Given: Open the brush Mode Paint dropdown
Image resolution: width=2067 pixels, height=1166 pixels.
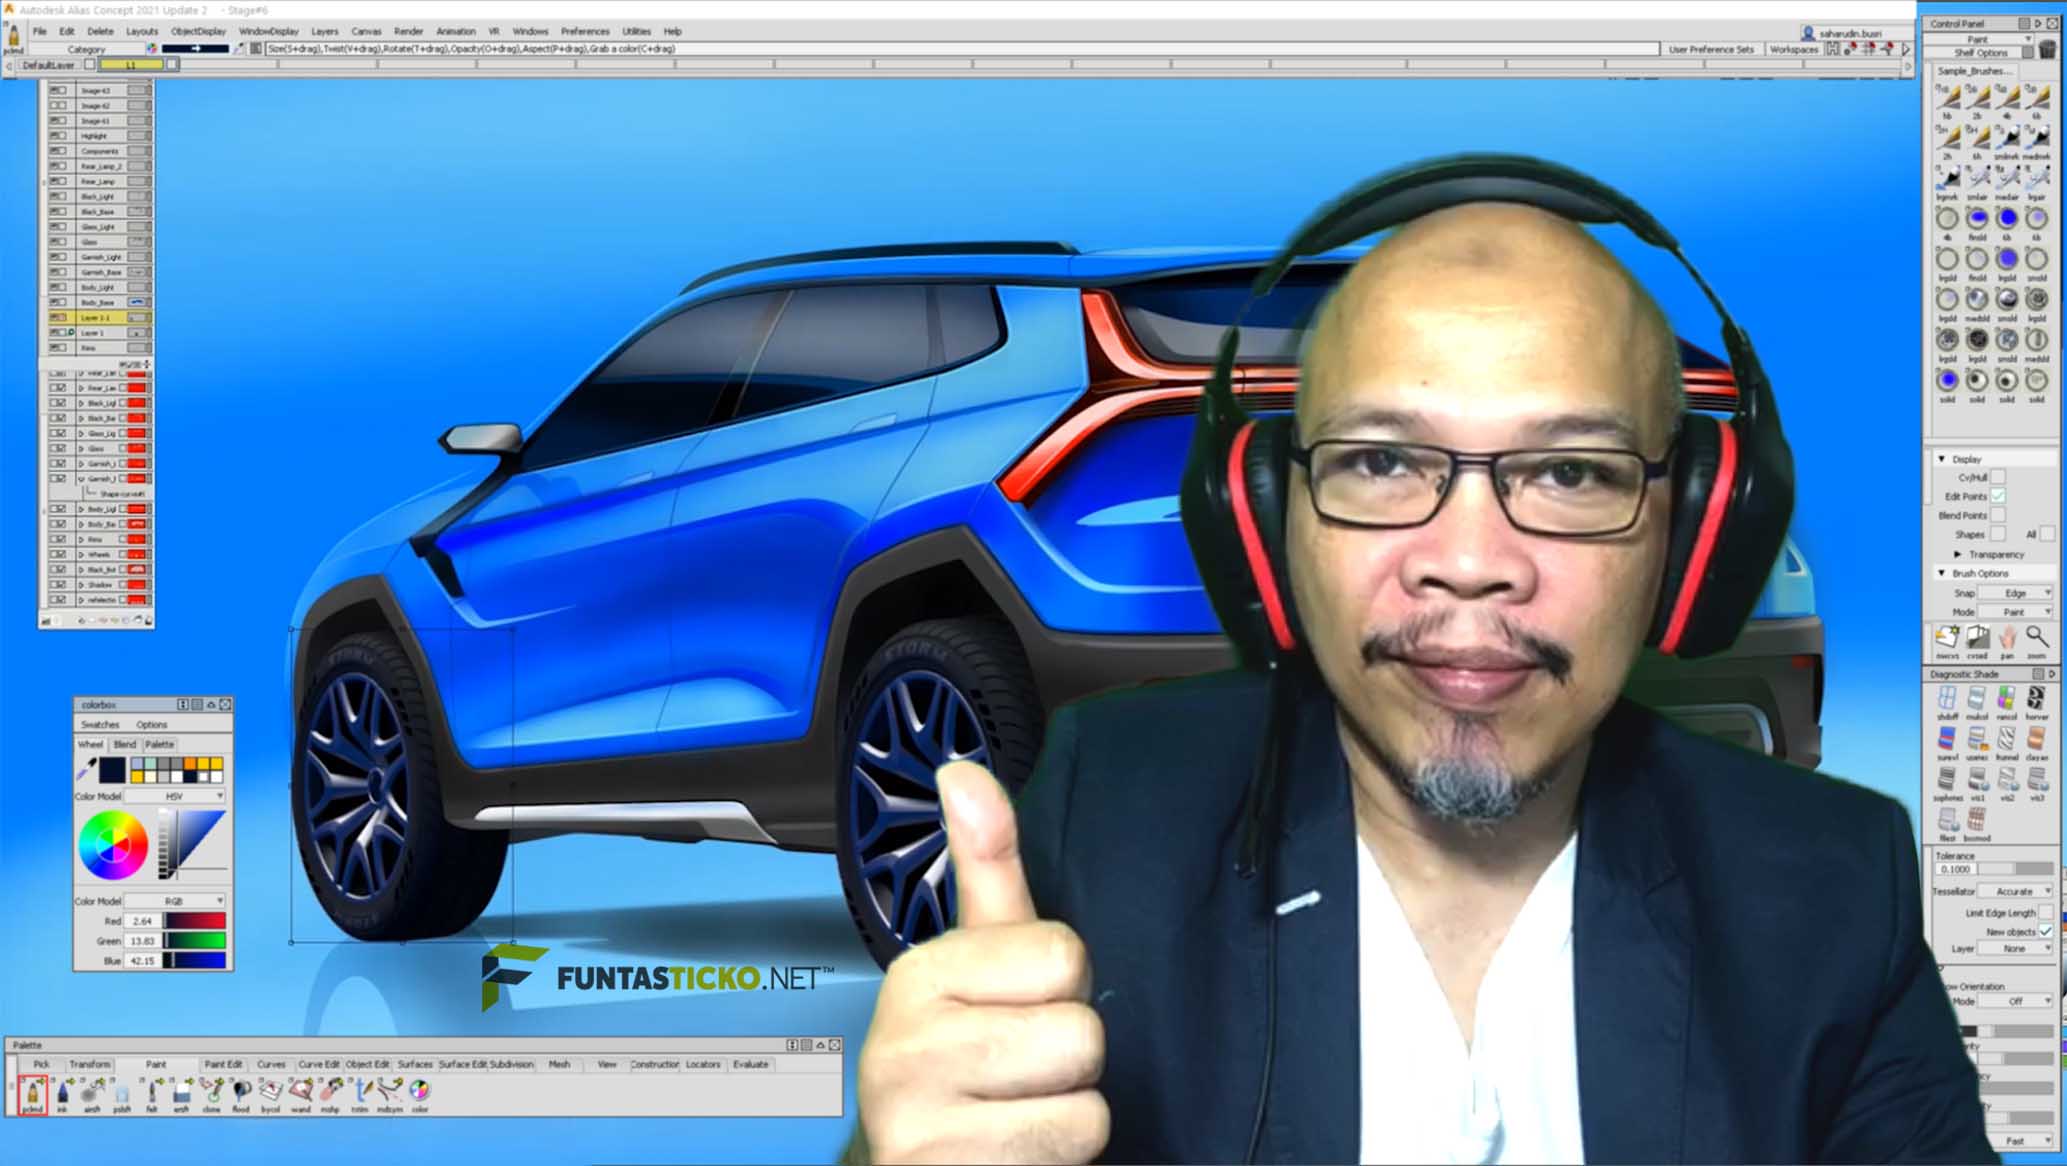Looking at the screenshot, I should [x=2016, y=611].
